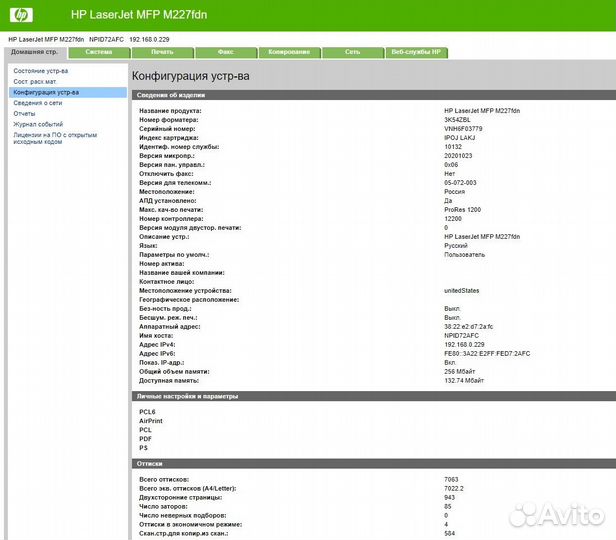Viewport: 616px width, 540px height.
Task: Select the Факс tab
Action: [x=226, y=52]
